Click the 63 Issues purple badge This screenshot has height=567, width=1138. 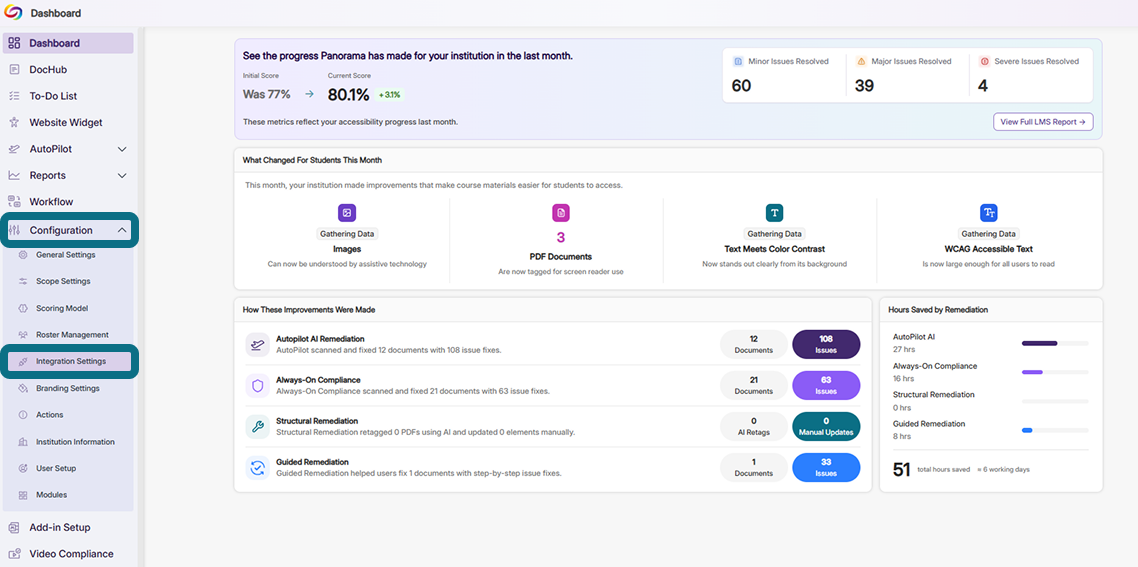tap(826, 386)
